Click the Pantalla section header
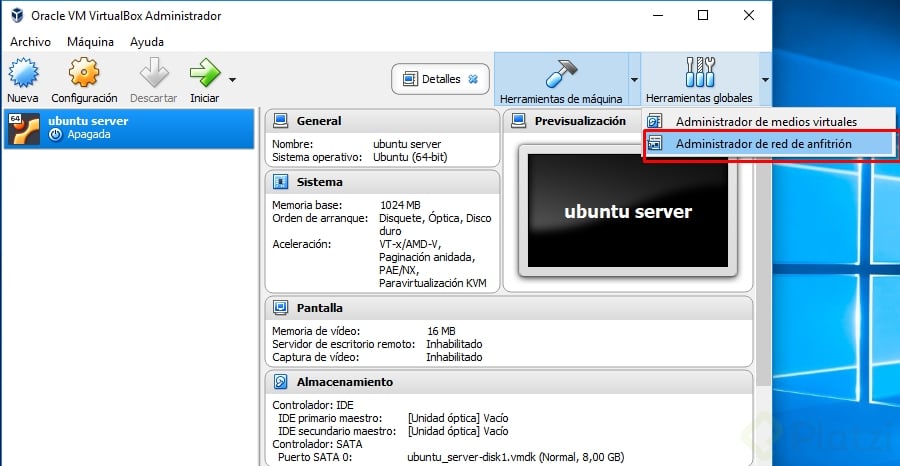Image resolution: width=900 pixels, height=466 pixels. click(x=509, y=308)
